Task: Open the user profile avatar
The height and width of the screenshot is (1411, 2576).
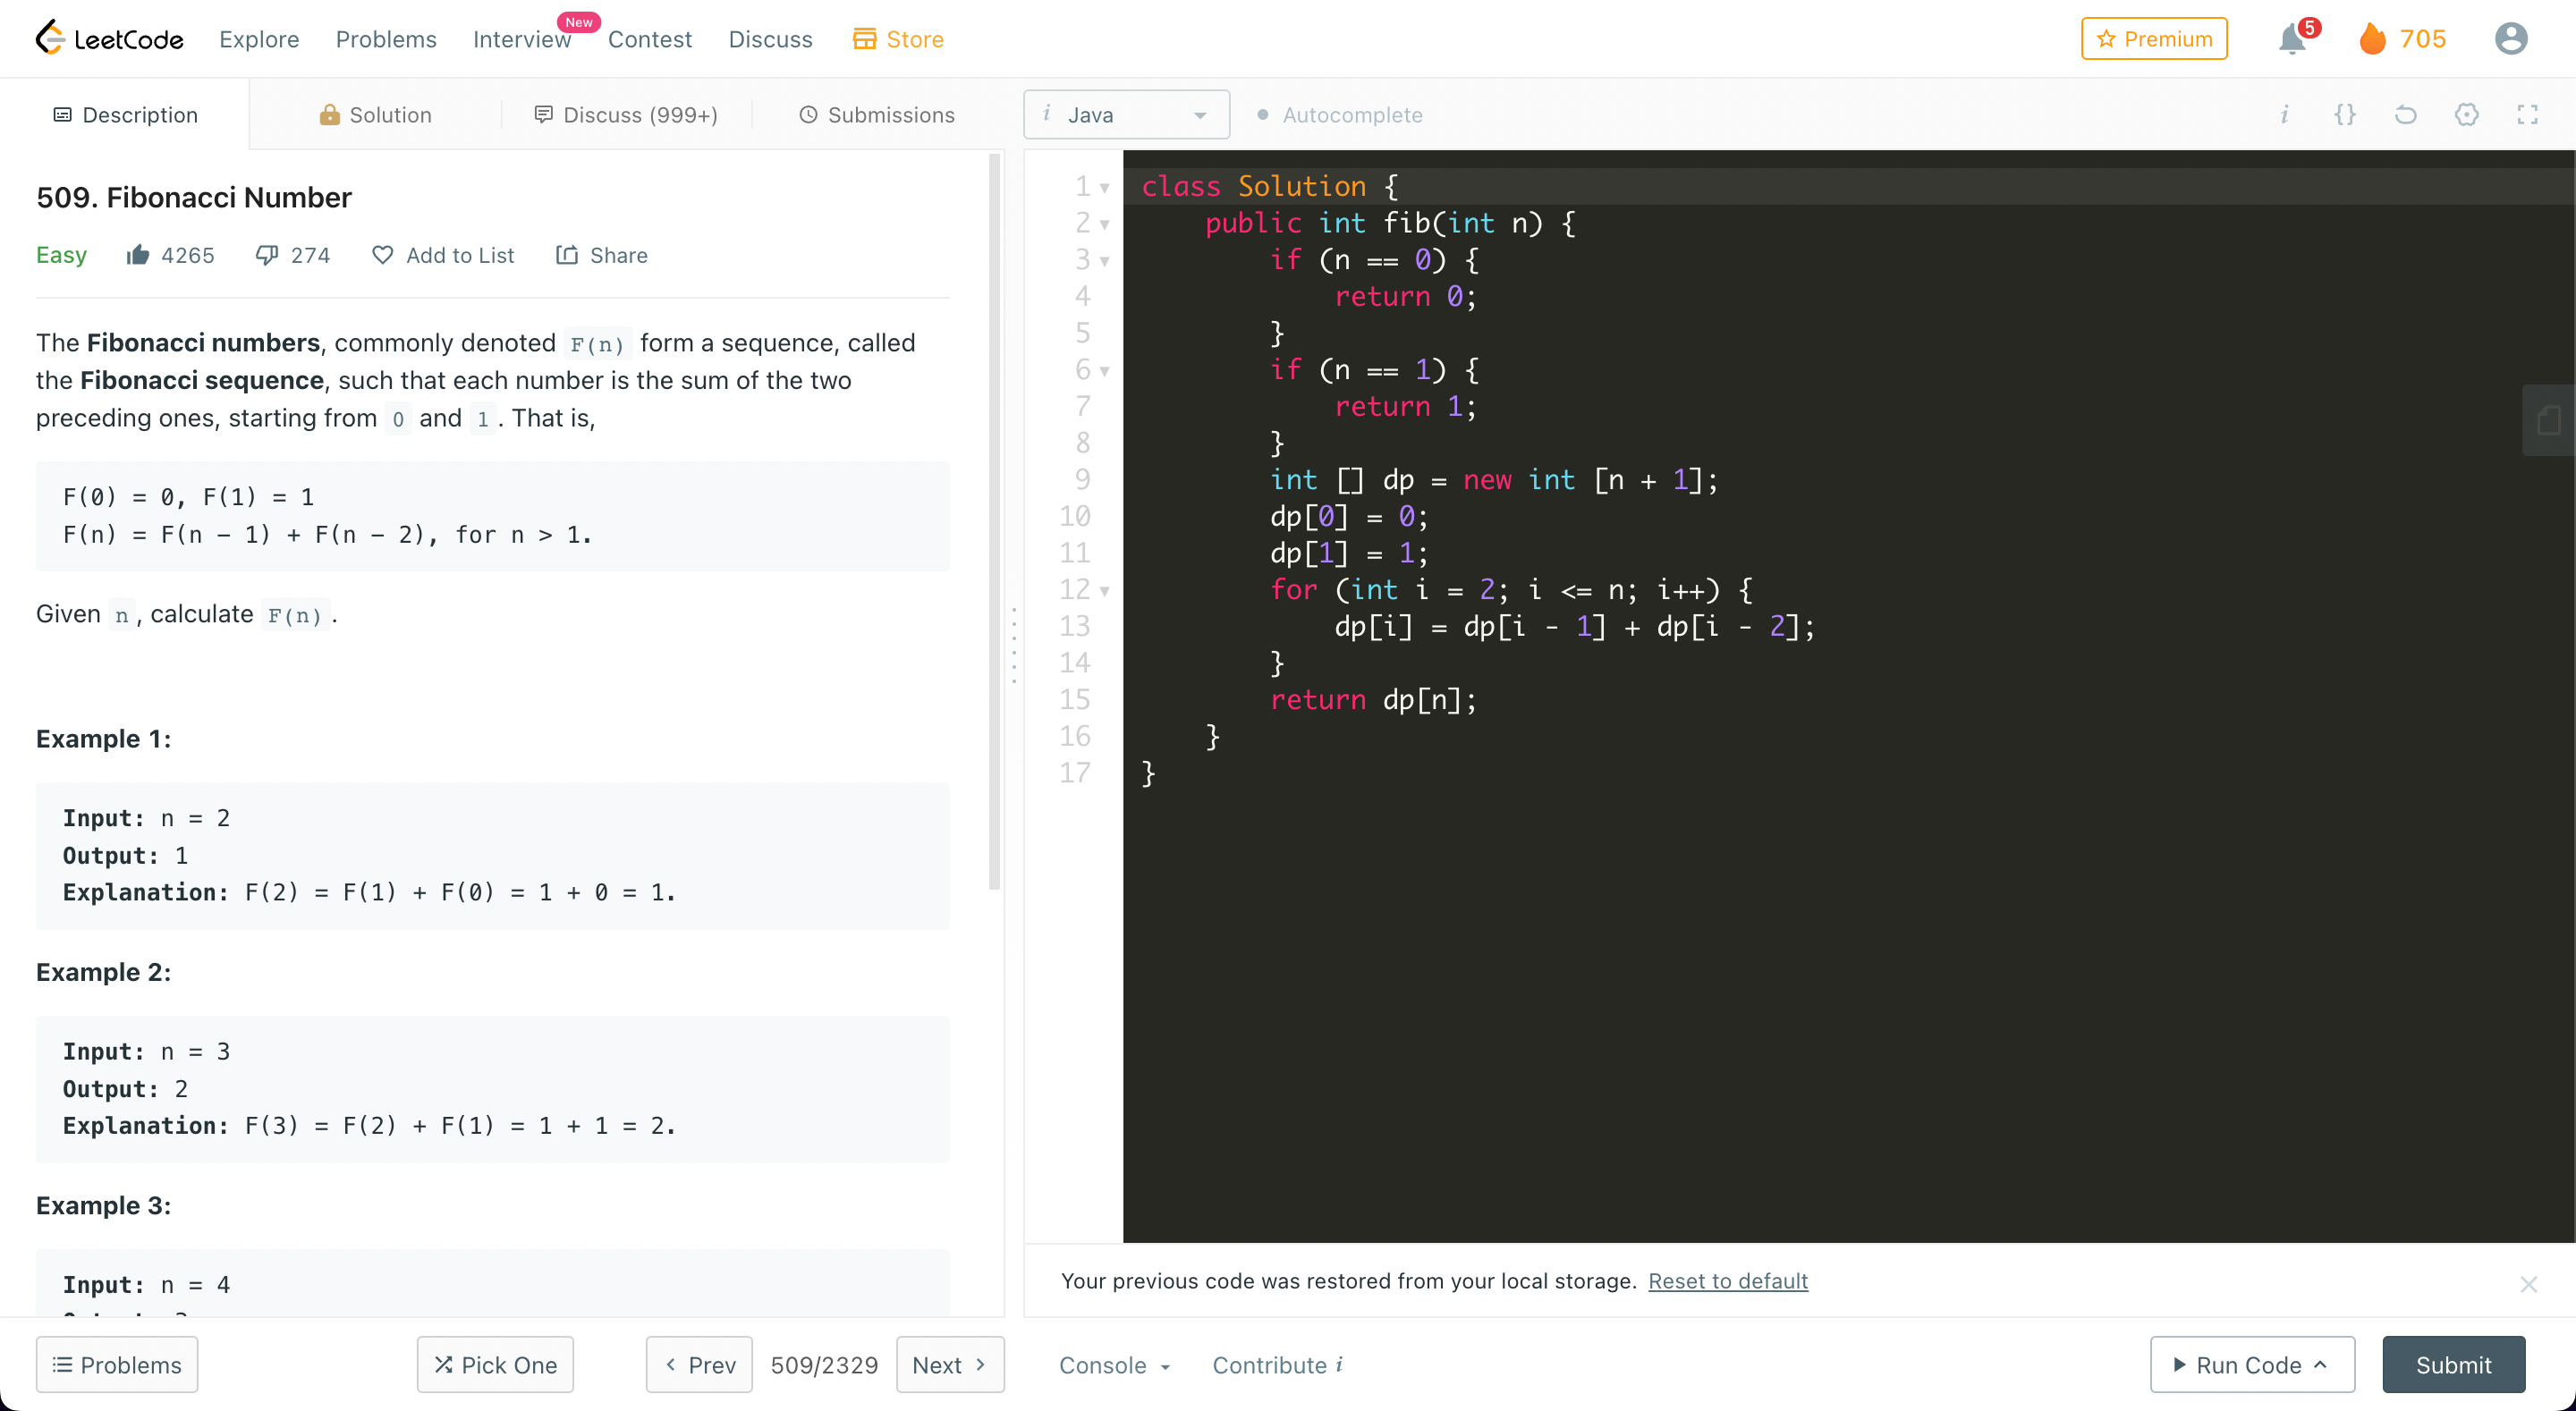Action: coord(2510,39)
